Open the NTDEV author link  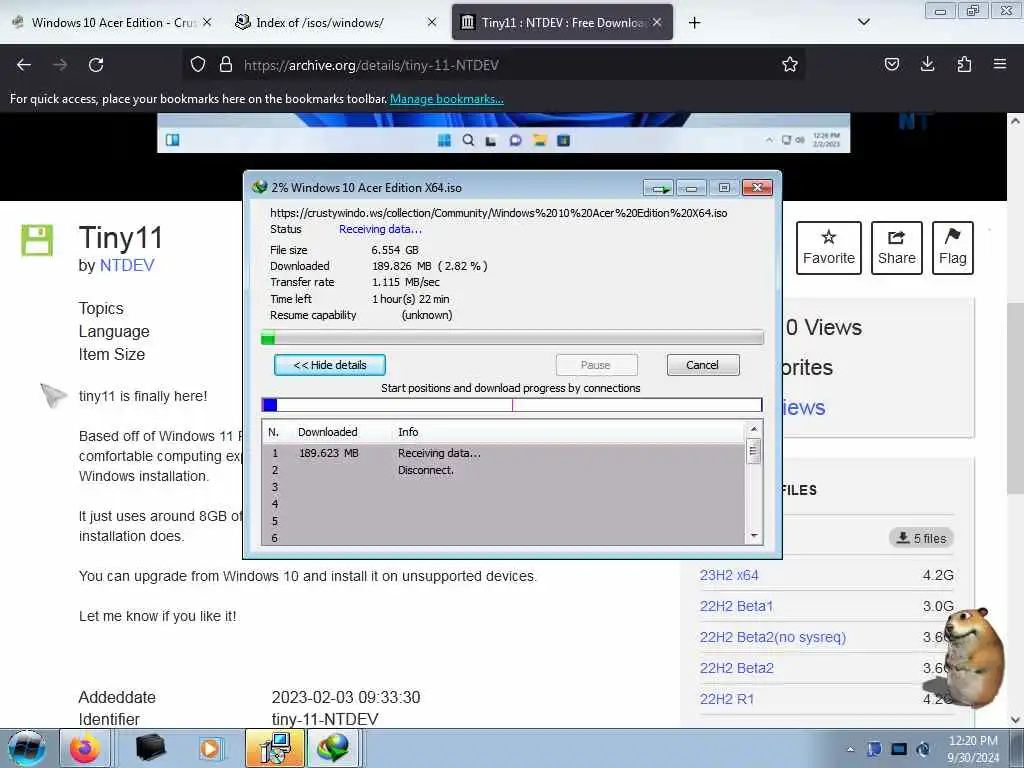(x=127, y=265)
